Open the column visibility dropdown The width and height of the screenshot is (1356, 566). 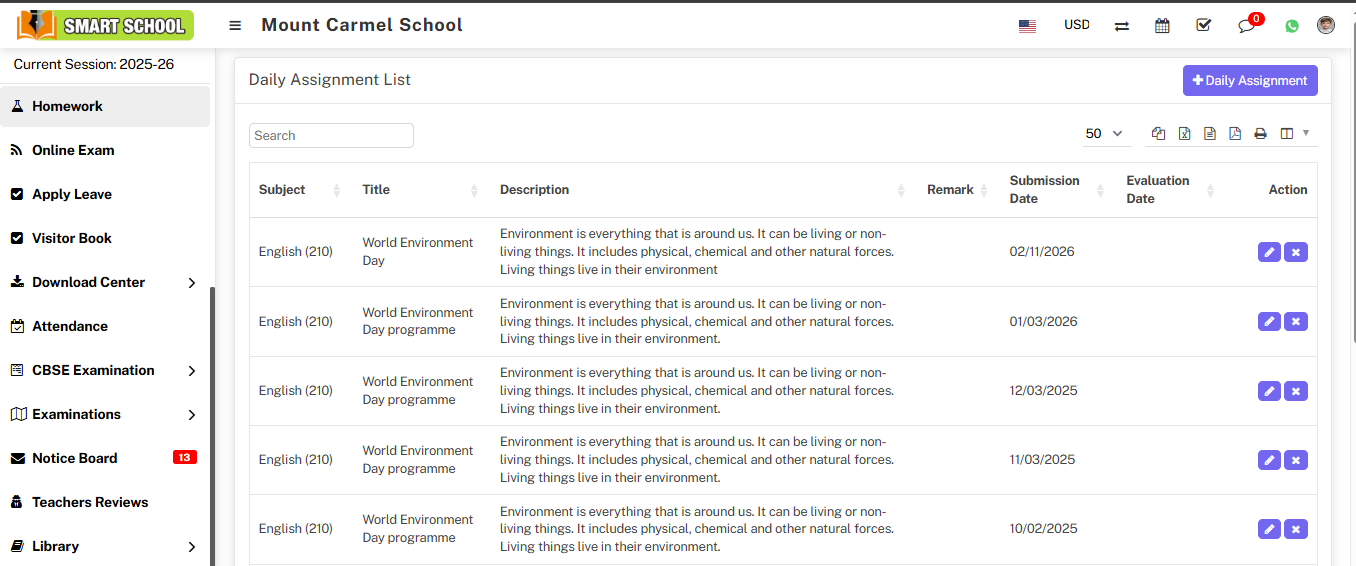coord(1294,134)
